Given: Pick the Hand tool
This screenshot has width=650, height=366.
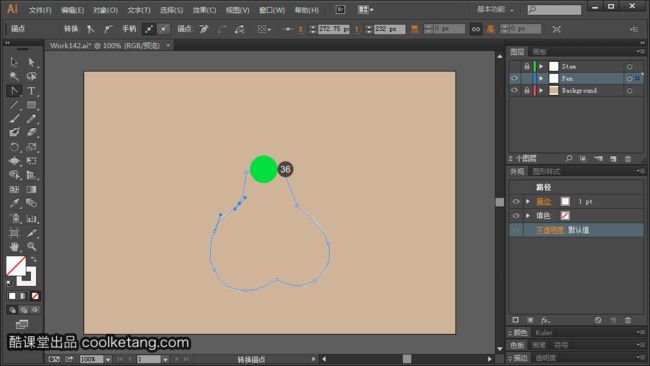Looking at the screenshot, I should click(14, 247).
